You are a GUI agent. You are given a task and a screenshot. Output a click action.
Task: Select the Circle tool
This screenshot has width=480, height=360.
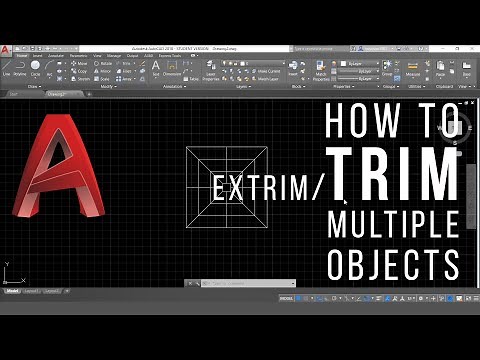pos(35,68)
